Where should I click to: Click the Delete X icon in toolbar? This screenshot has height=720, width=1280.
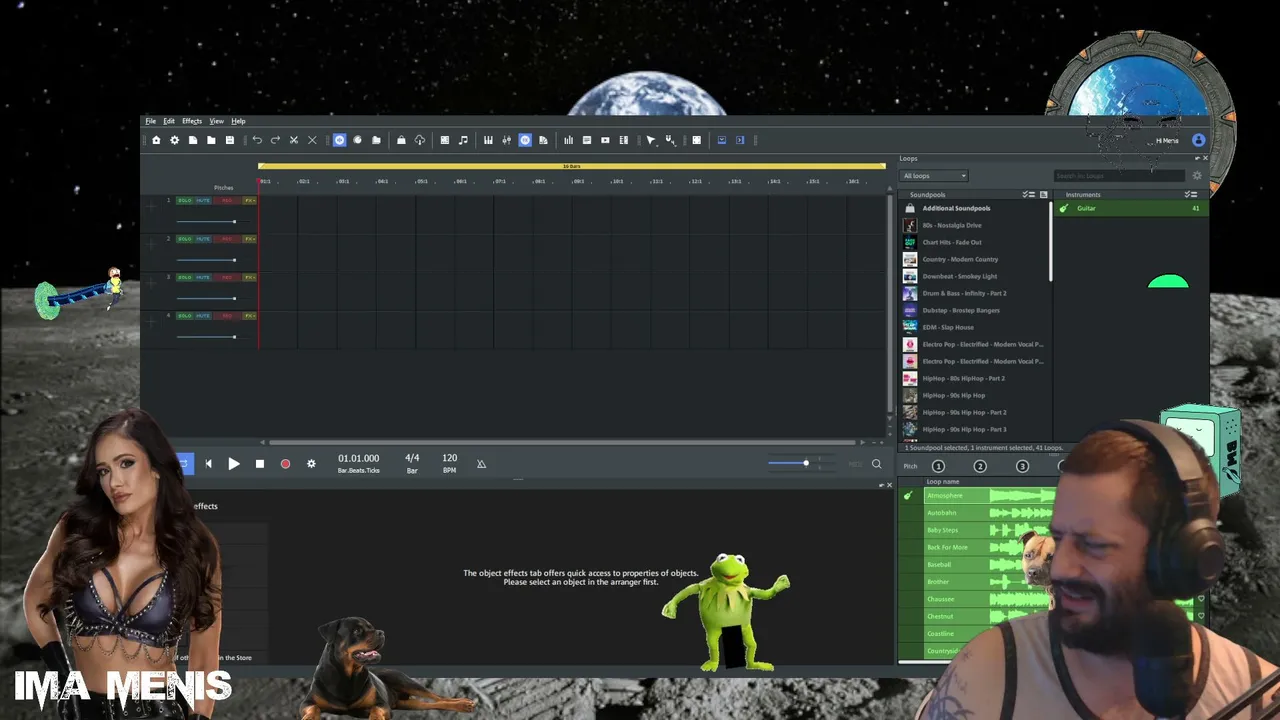(312, 140)
